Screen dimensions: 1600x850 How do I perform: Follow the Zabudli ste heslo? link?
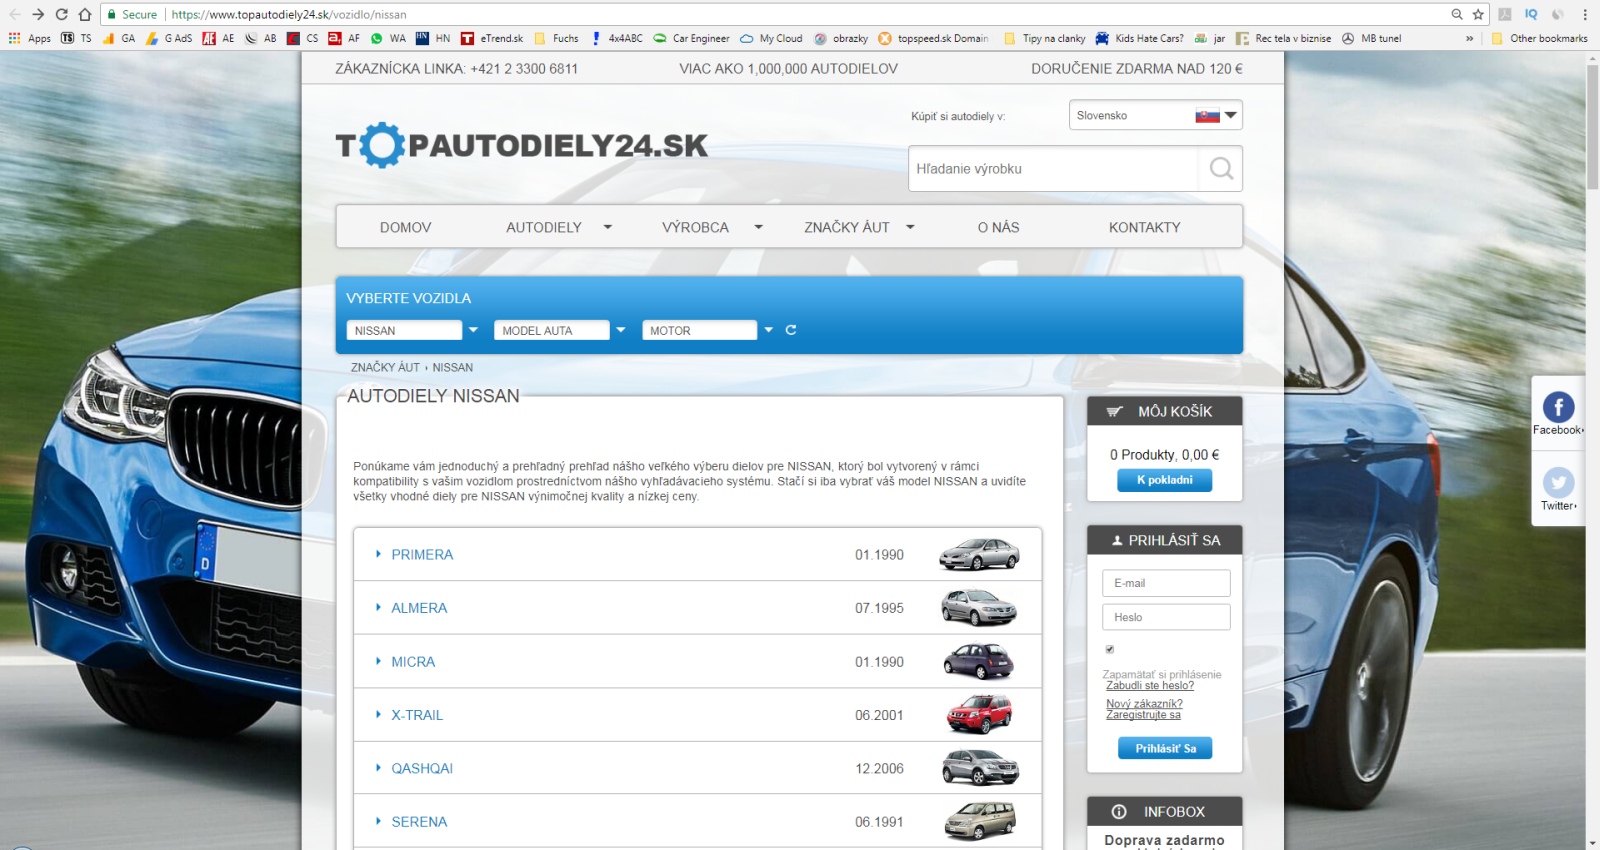coord(1150,686)
